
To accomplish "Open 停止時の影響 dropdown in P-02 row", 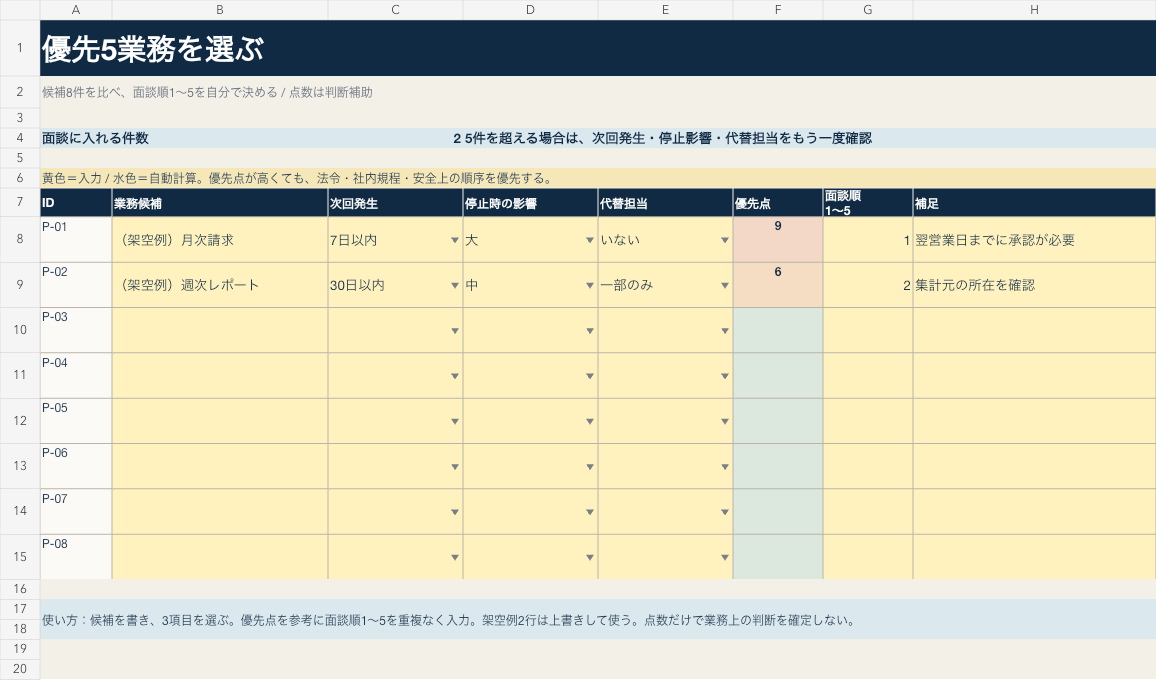I will pyautogui.click(x=590, y=285).
